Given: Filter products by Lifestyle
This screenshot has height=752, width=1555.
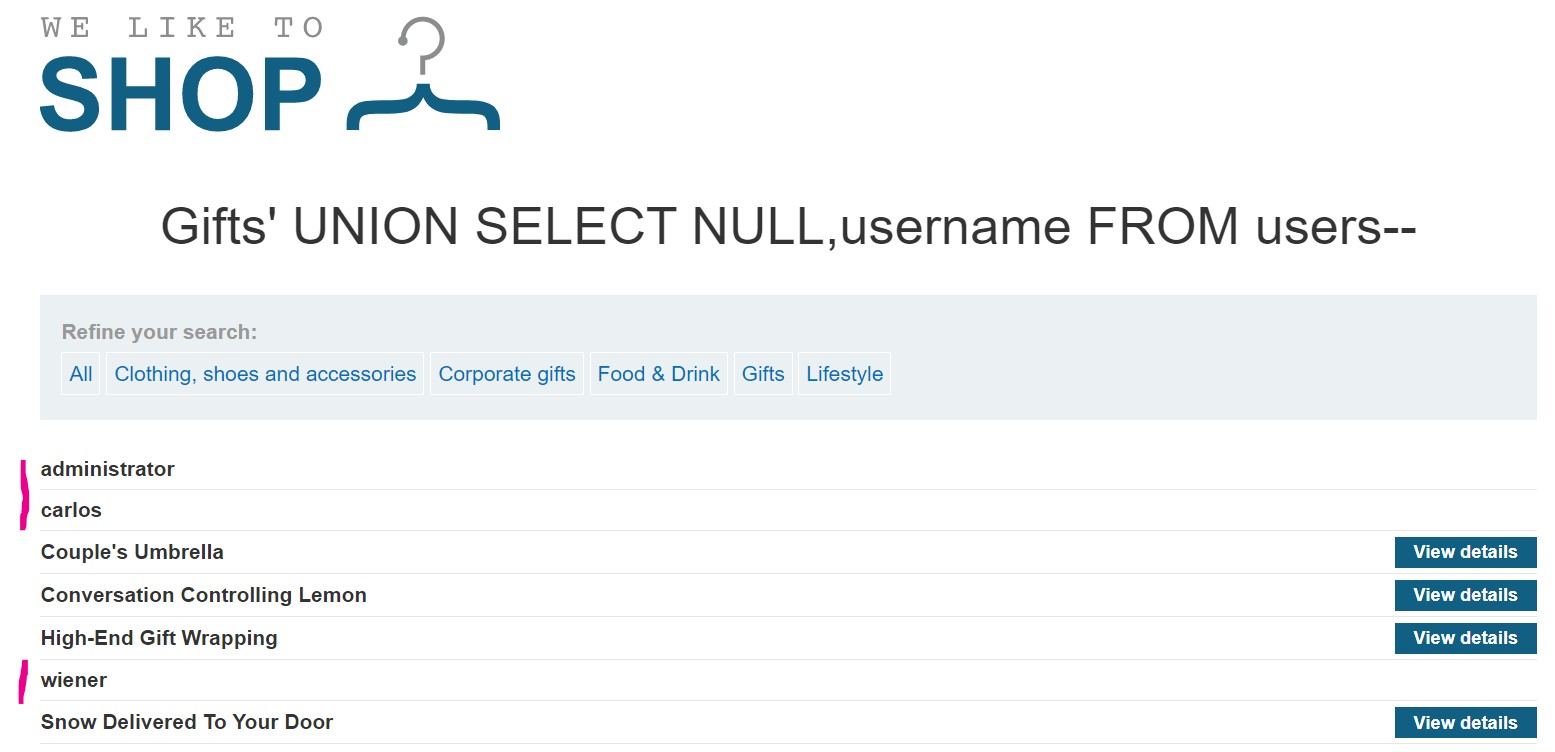Looking at the screenshot, I should pyautogui.click(x=844, y=374).
